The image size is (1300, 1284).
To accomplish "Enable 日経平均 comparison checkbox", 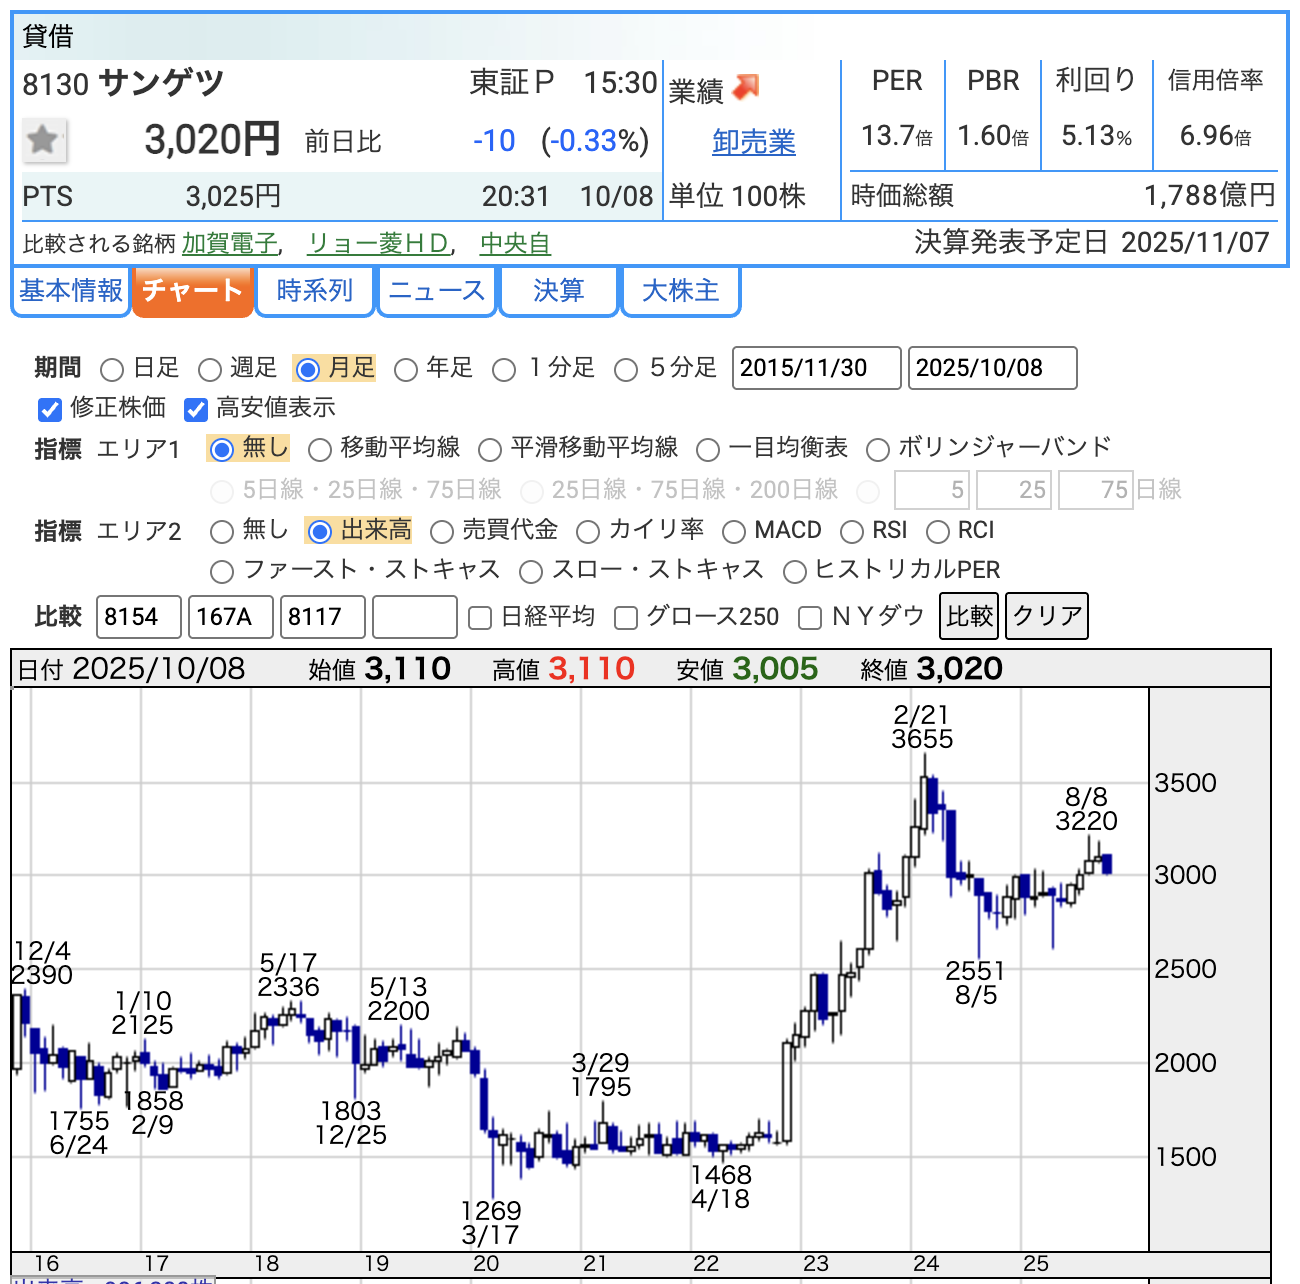I will point(480,618).
